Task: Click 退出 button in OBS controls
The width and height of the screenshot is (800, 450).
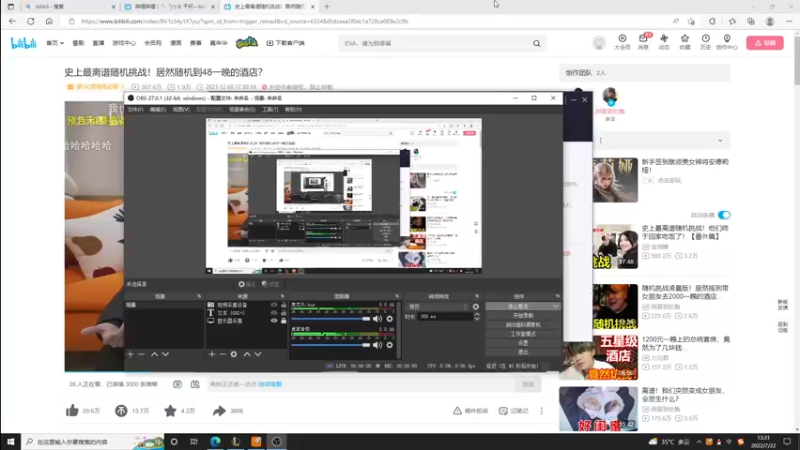Action: [522, 352]
